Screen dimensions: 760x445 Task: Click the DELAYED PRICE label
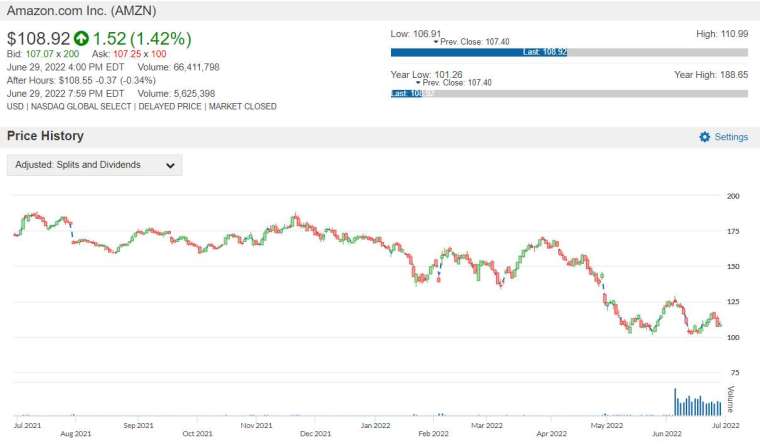coord(170,106)
